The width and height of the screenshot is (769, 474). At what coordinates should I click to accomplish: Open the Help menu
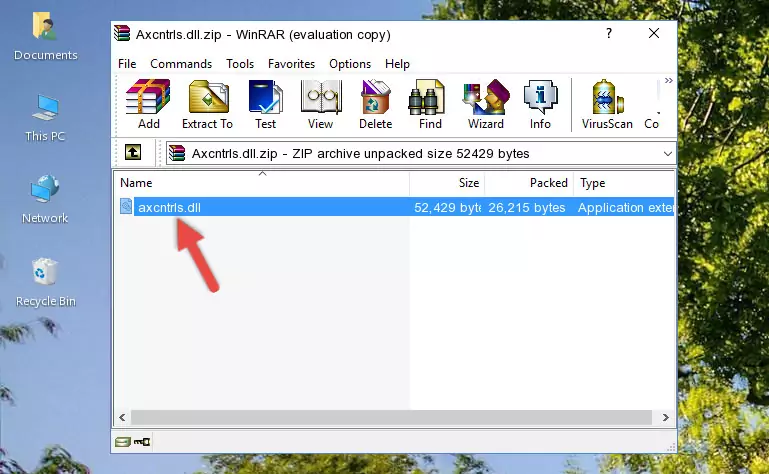[397, 64]
